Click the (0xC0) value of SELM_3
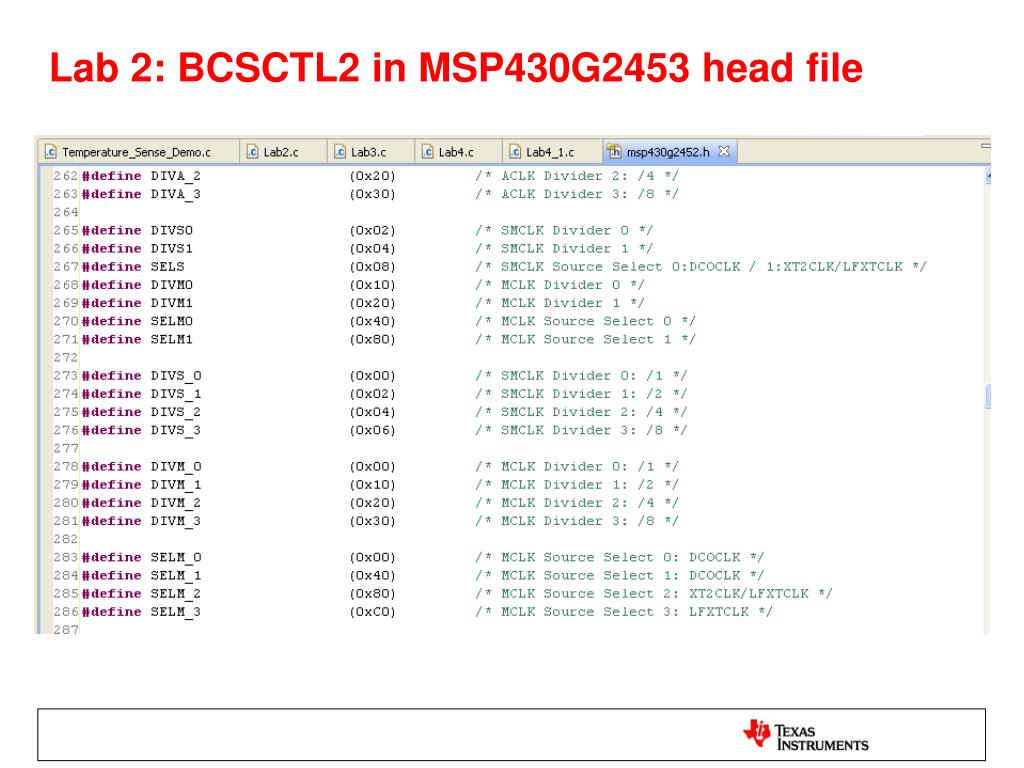 (372, 613)
